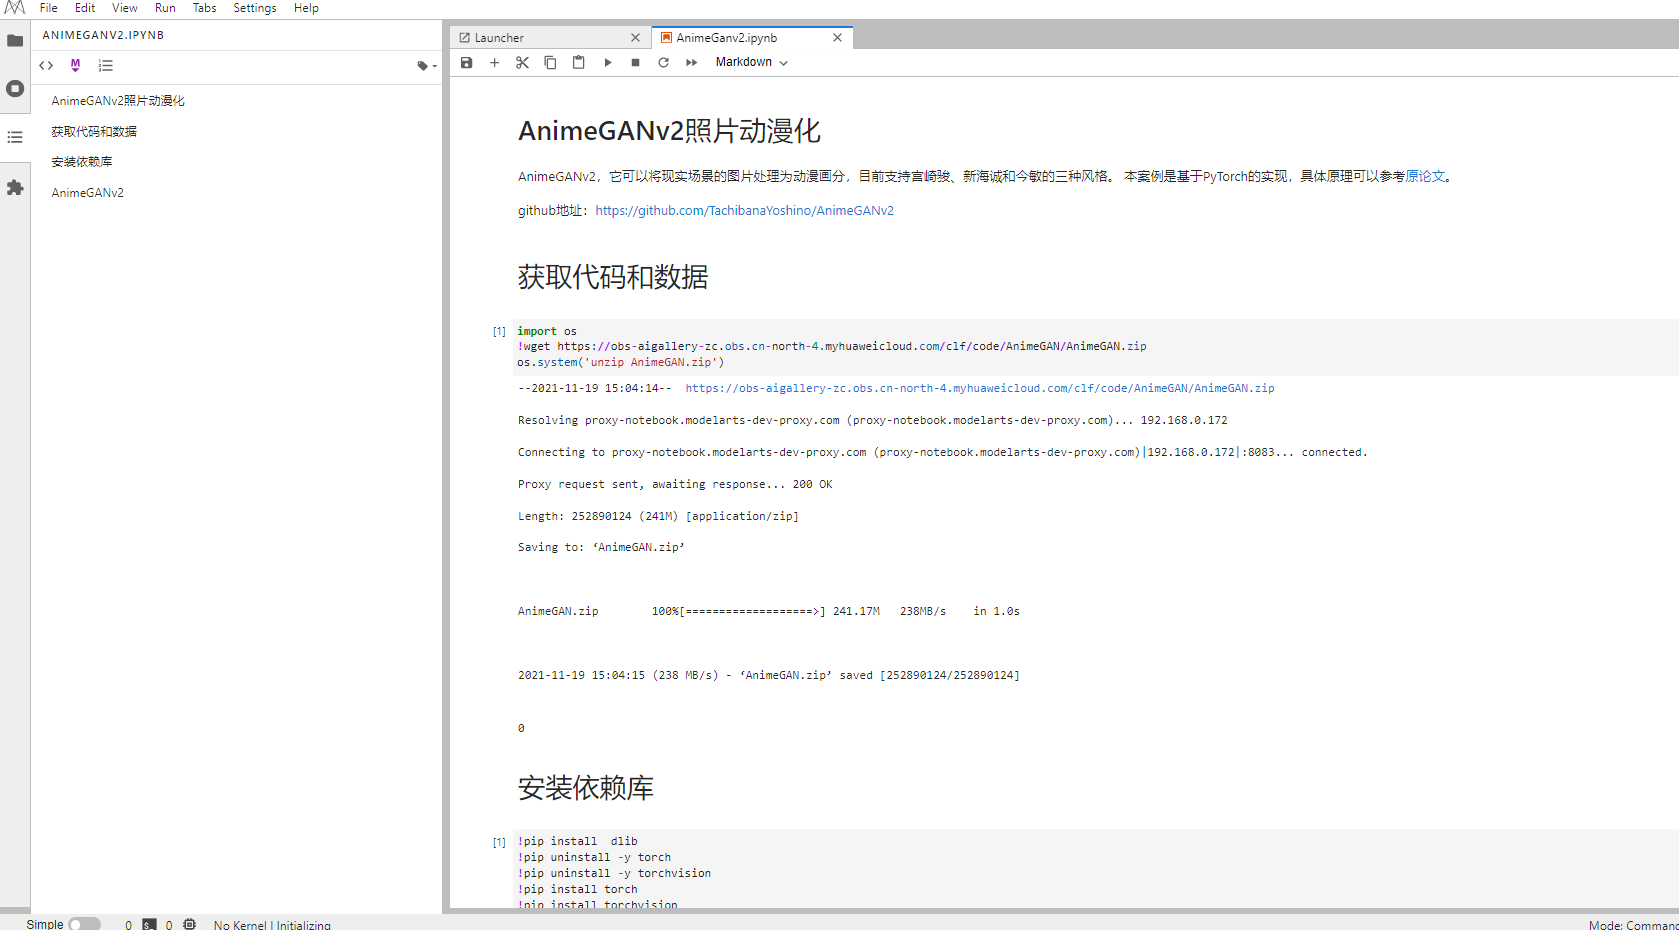
Task: Click the 'Proxy request sent' output line
Action: click(675, 484)
